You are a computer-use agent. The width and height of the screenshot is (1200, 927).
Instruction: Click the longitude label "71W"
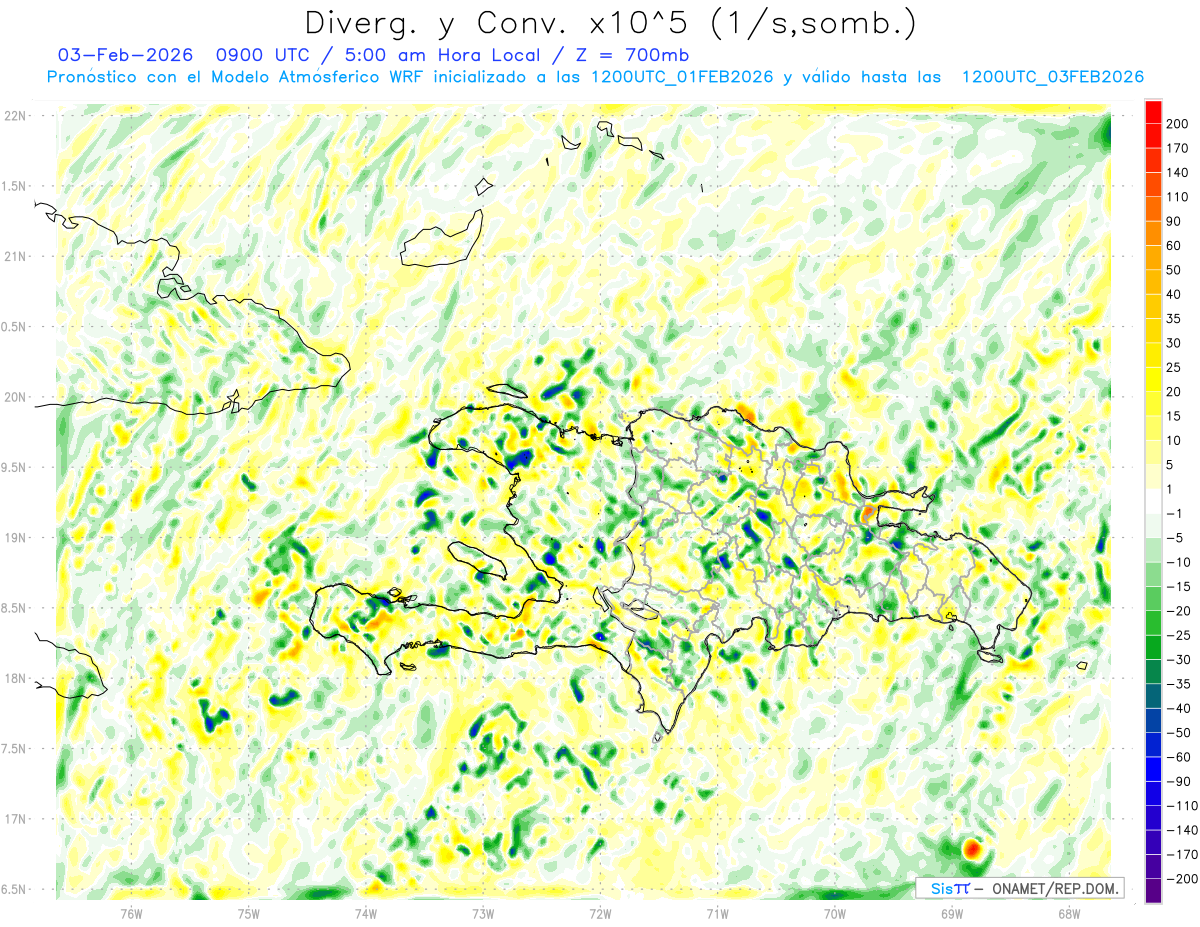[717, 914]
